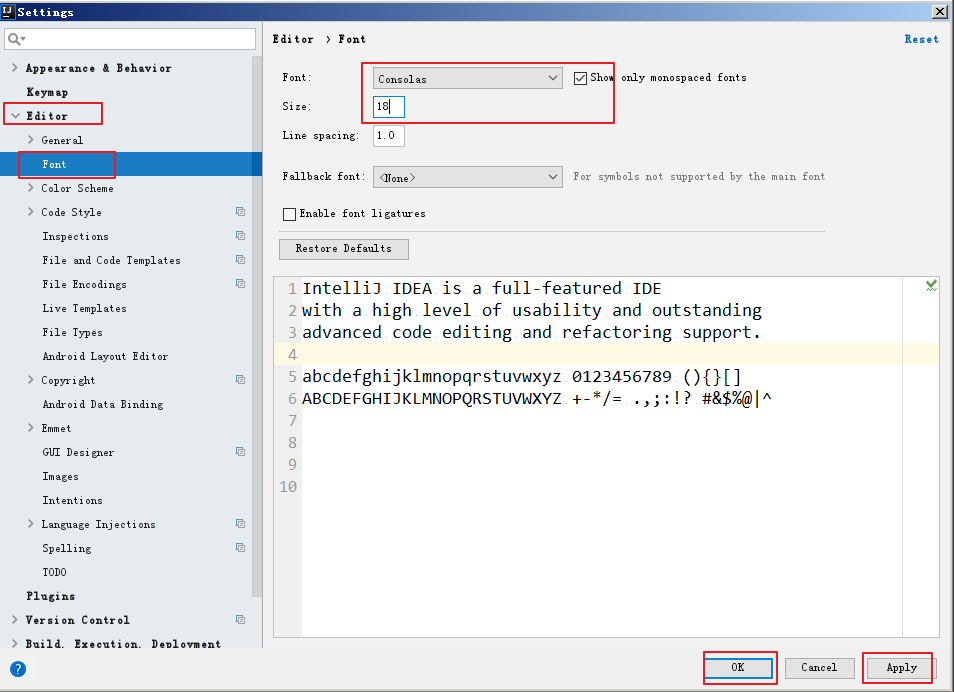The height and width of the screenshot is (692, 954).
Task: Open File and Code Templates settings
Action: click(111, 260)
